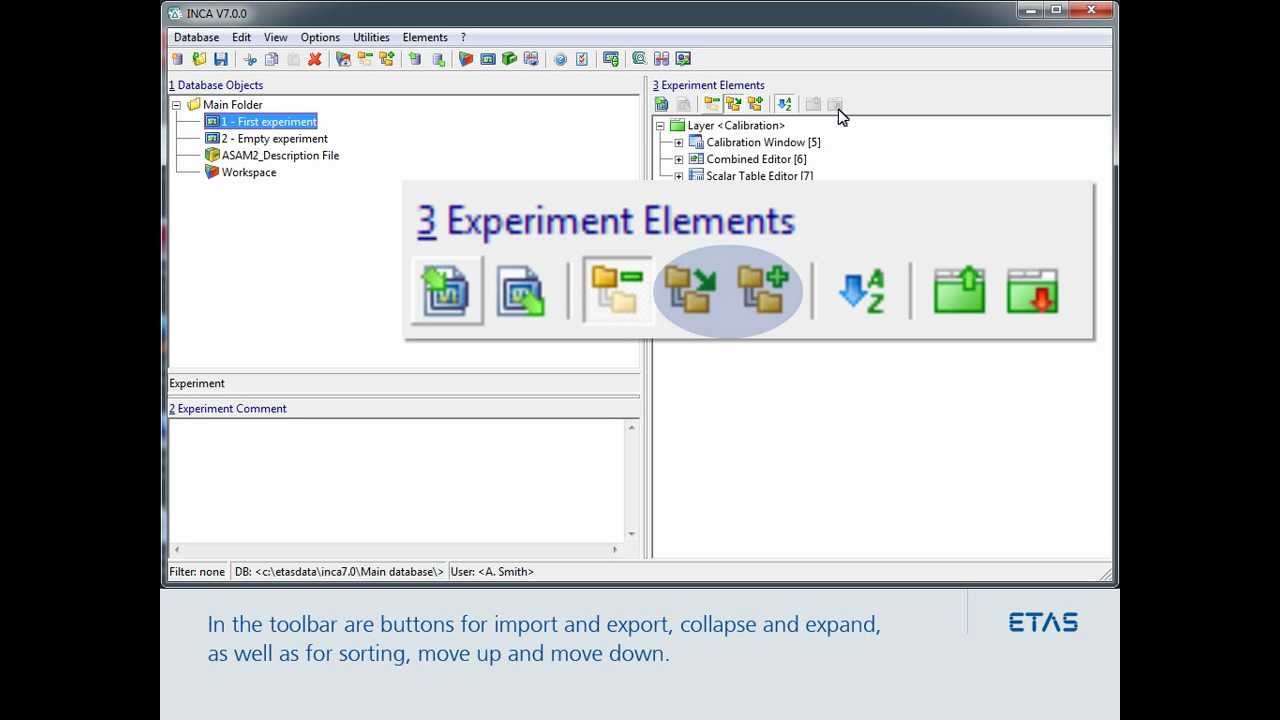
Task: Click the checklist icon with red checkmark
Action: (x=582, y=59)
